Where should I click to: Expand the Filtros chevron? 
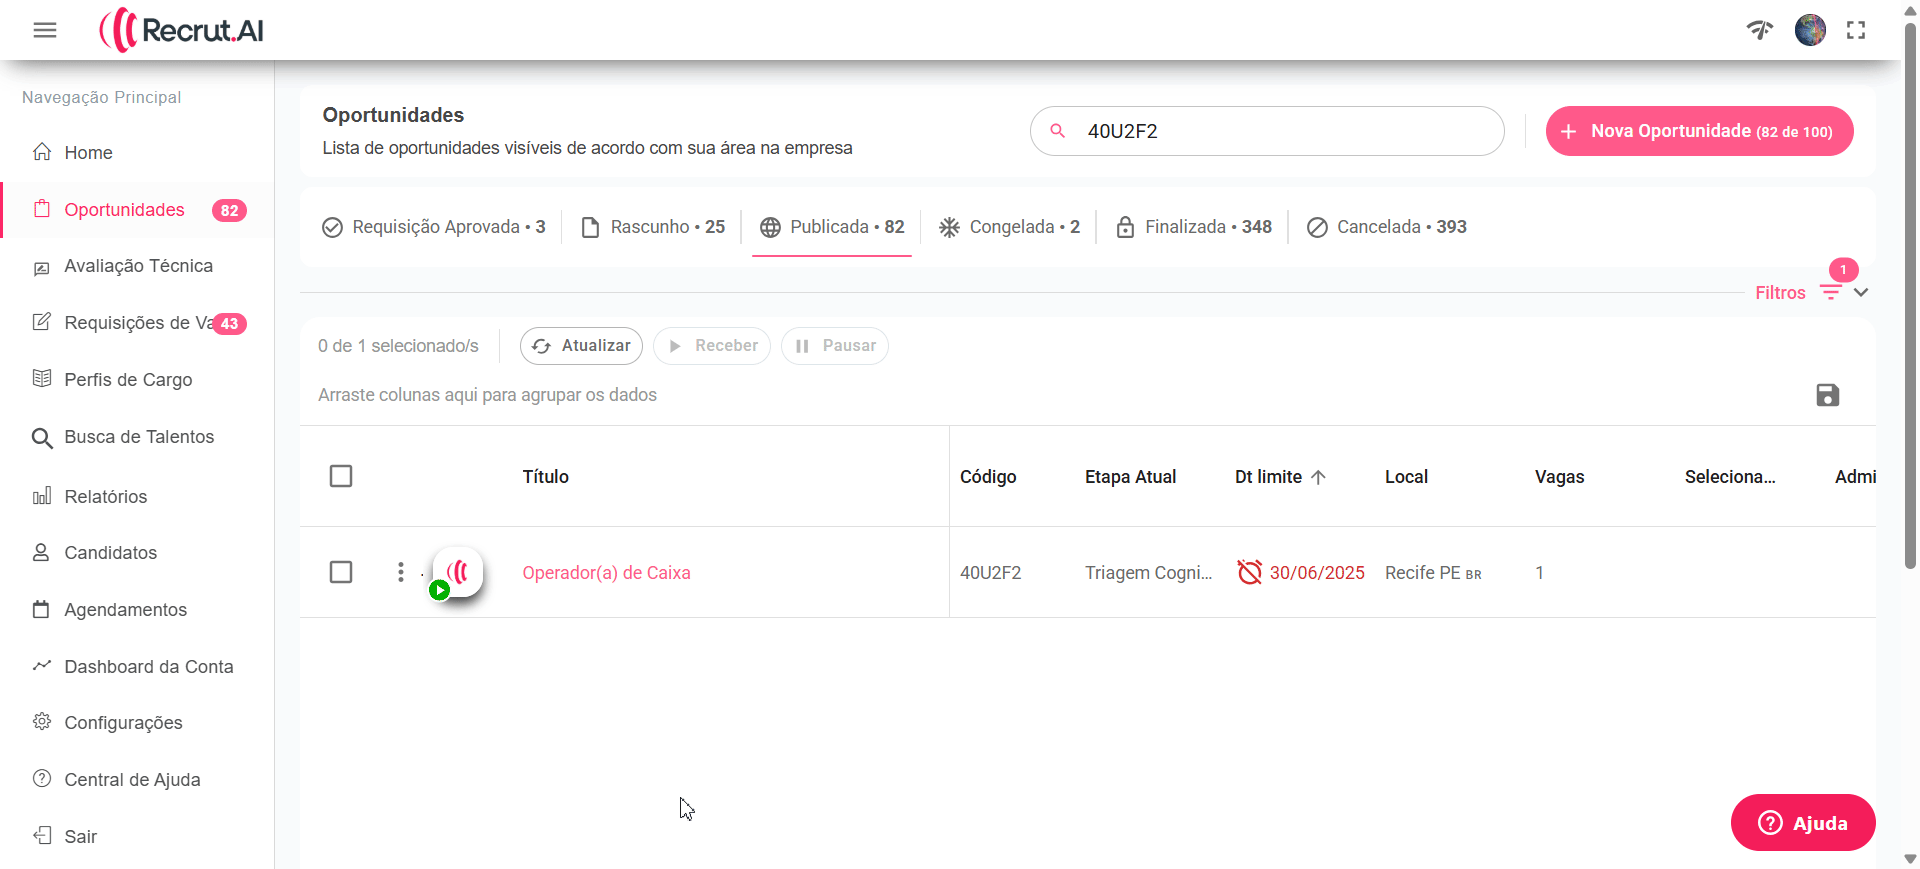1860,293
